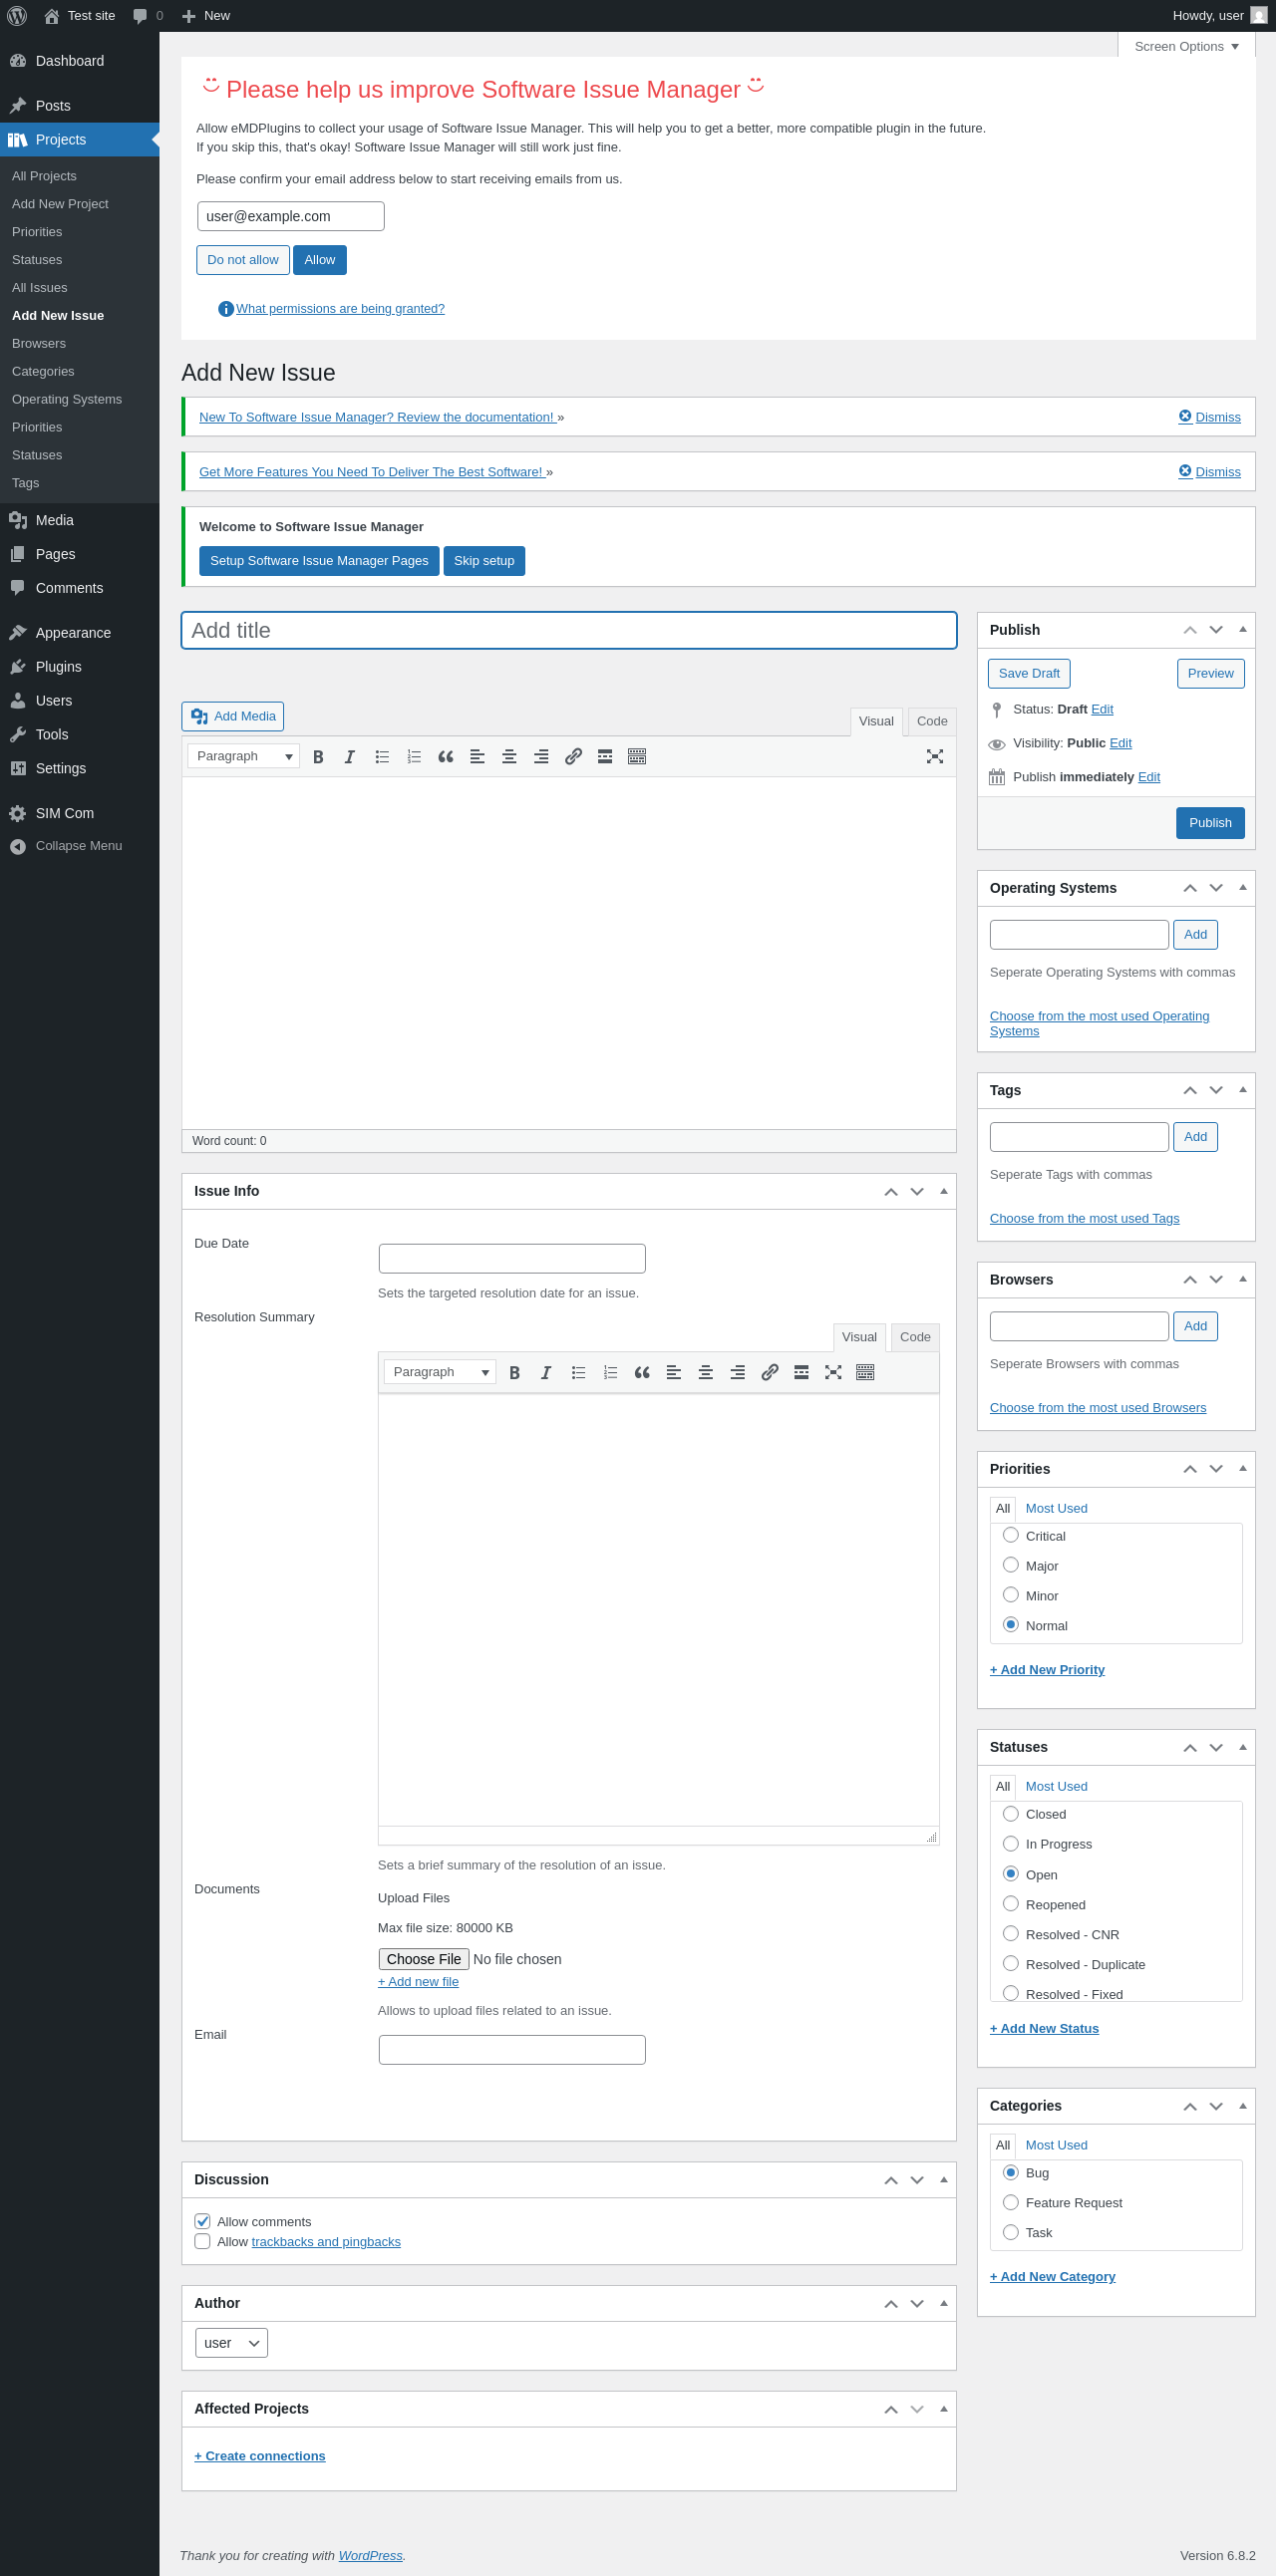The width and height of the screenshot is (1276, 2576).
Task: Align text center in main editor
Action: (x=509, y=757)
